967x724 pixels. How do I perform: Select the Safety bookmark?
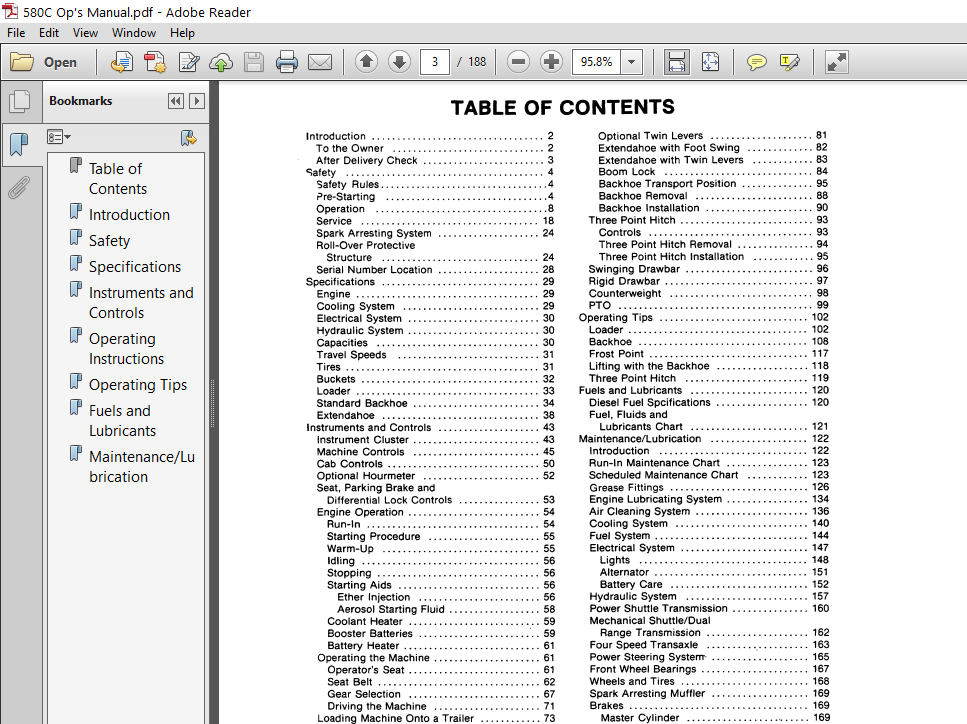(x=109, y=241)
